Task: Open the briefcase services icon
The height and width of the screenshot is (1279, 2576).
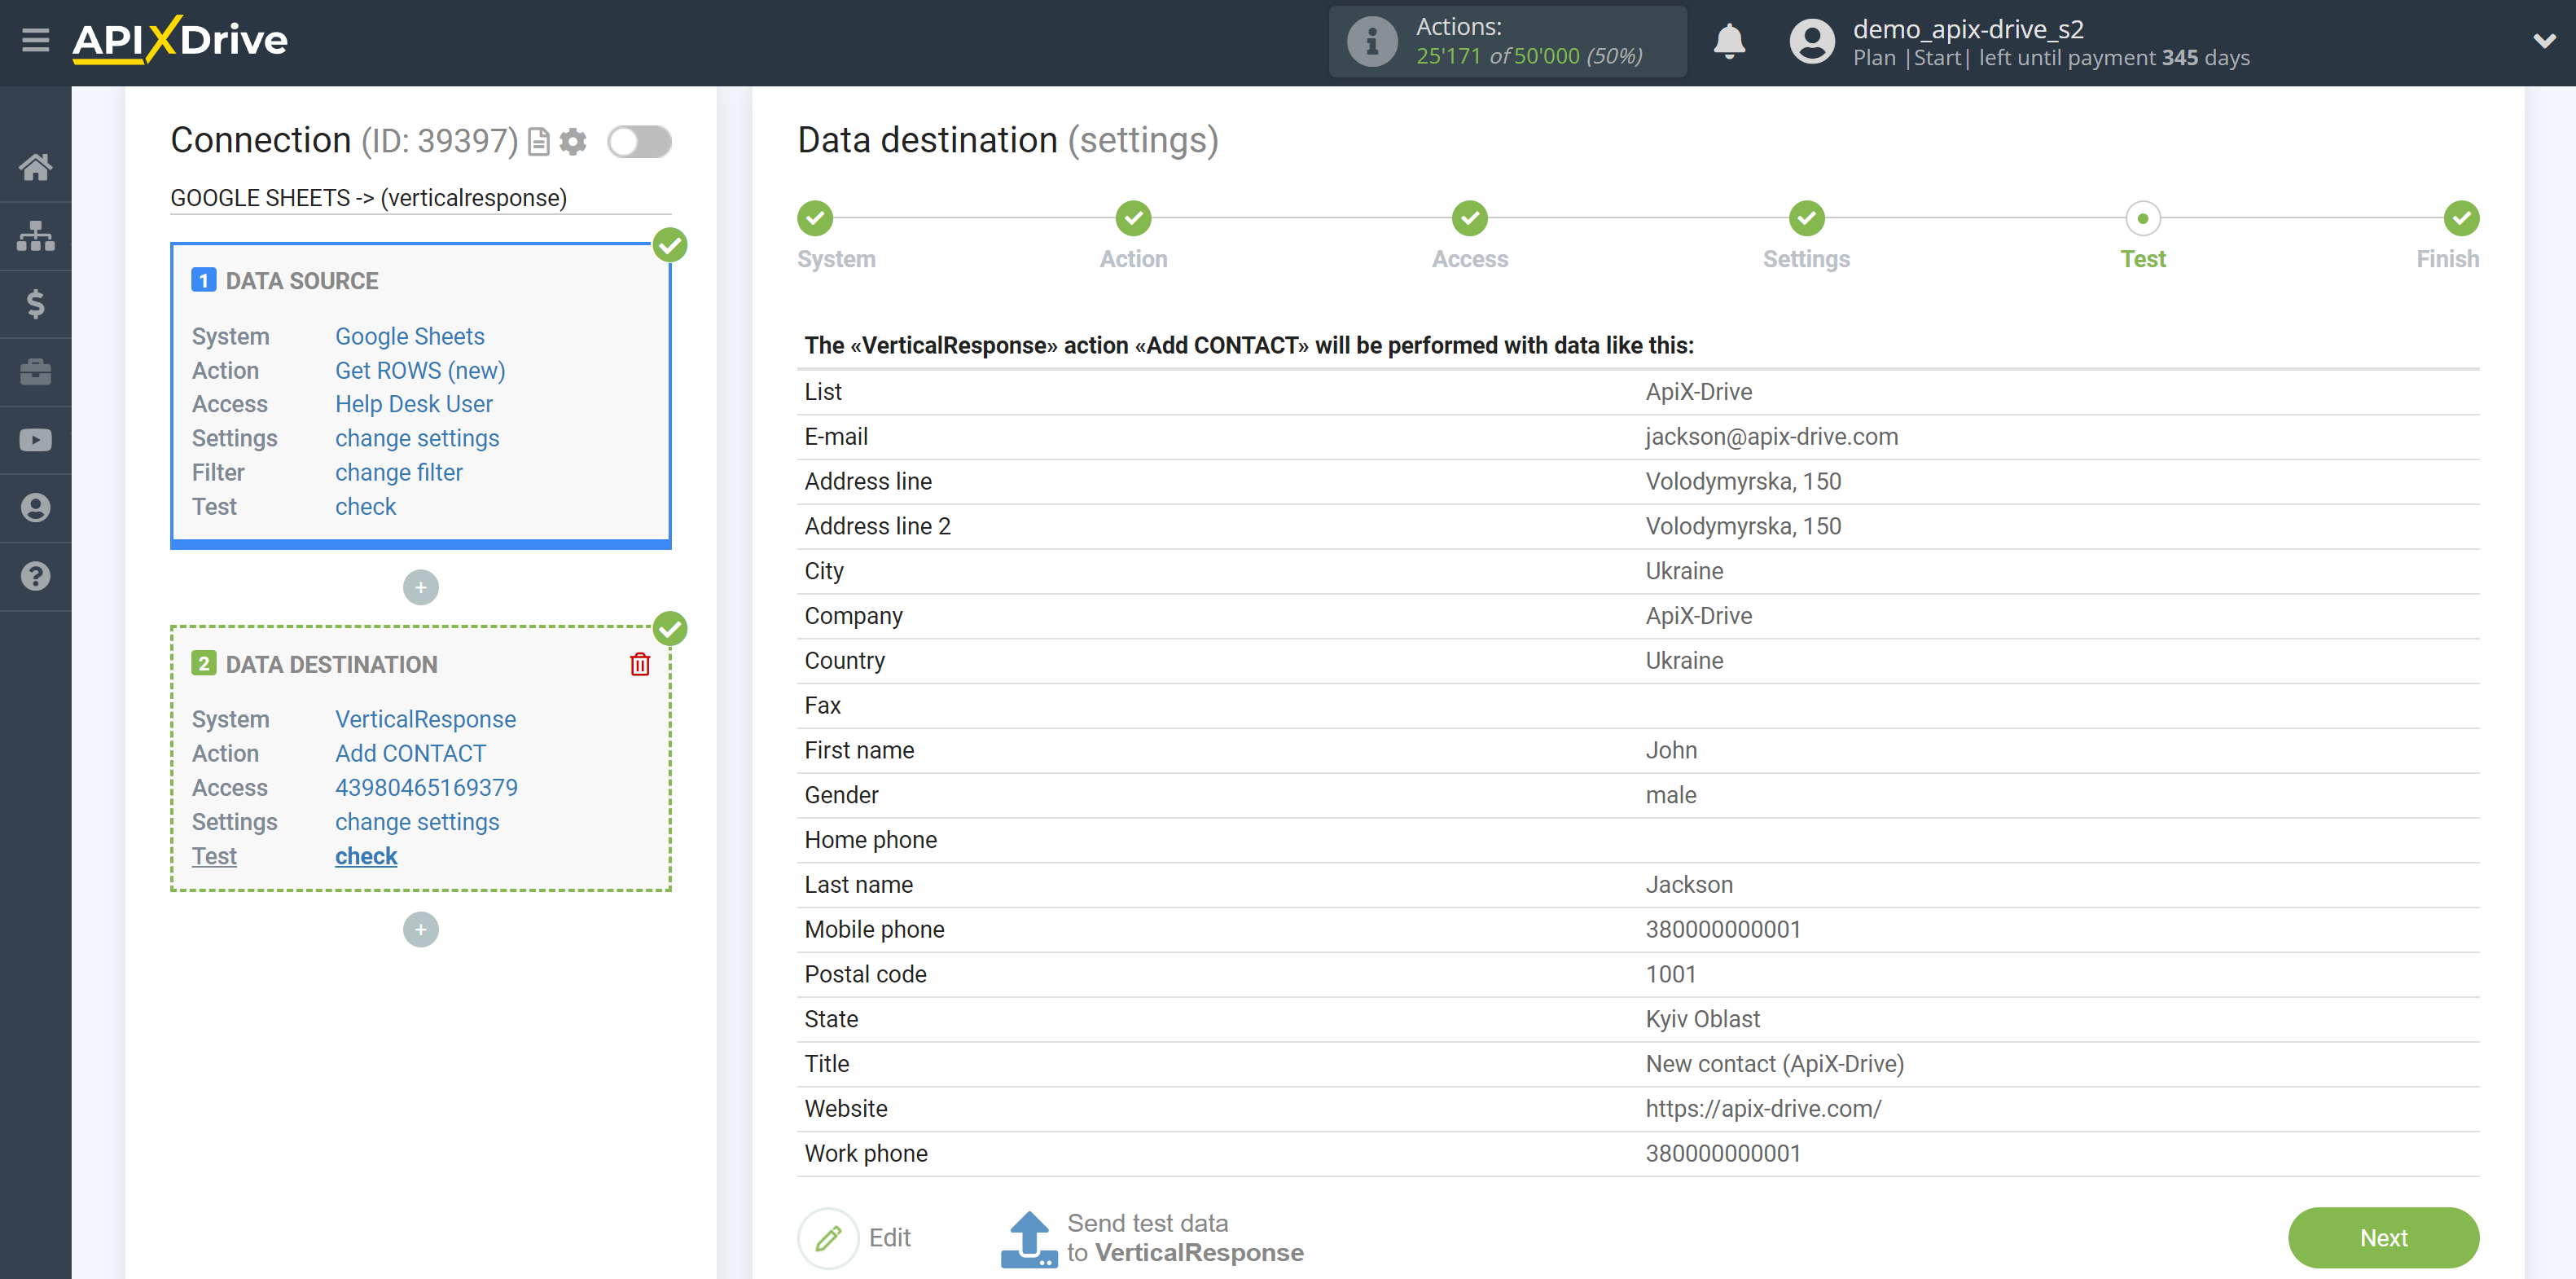Action: (x=36, y=372)
